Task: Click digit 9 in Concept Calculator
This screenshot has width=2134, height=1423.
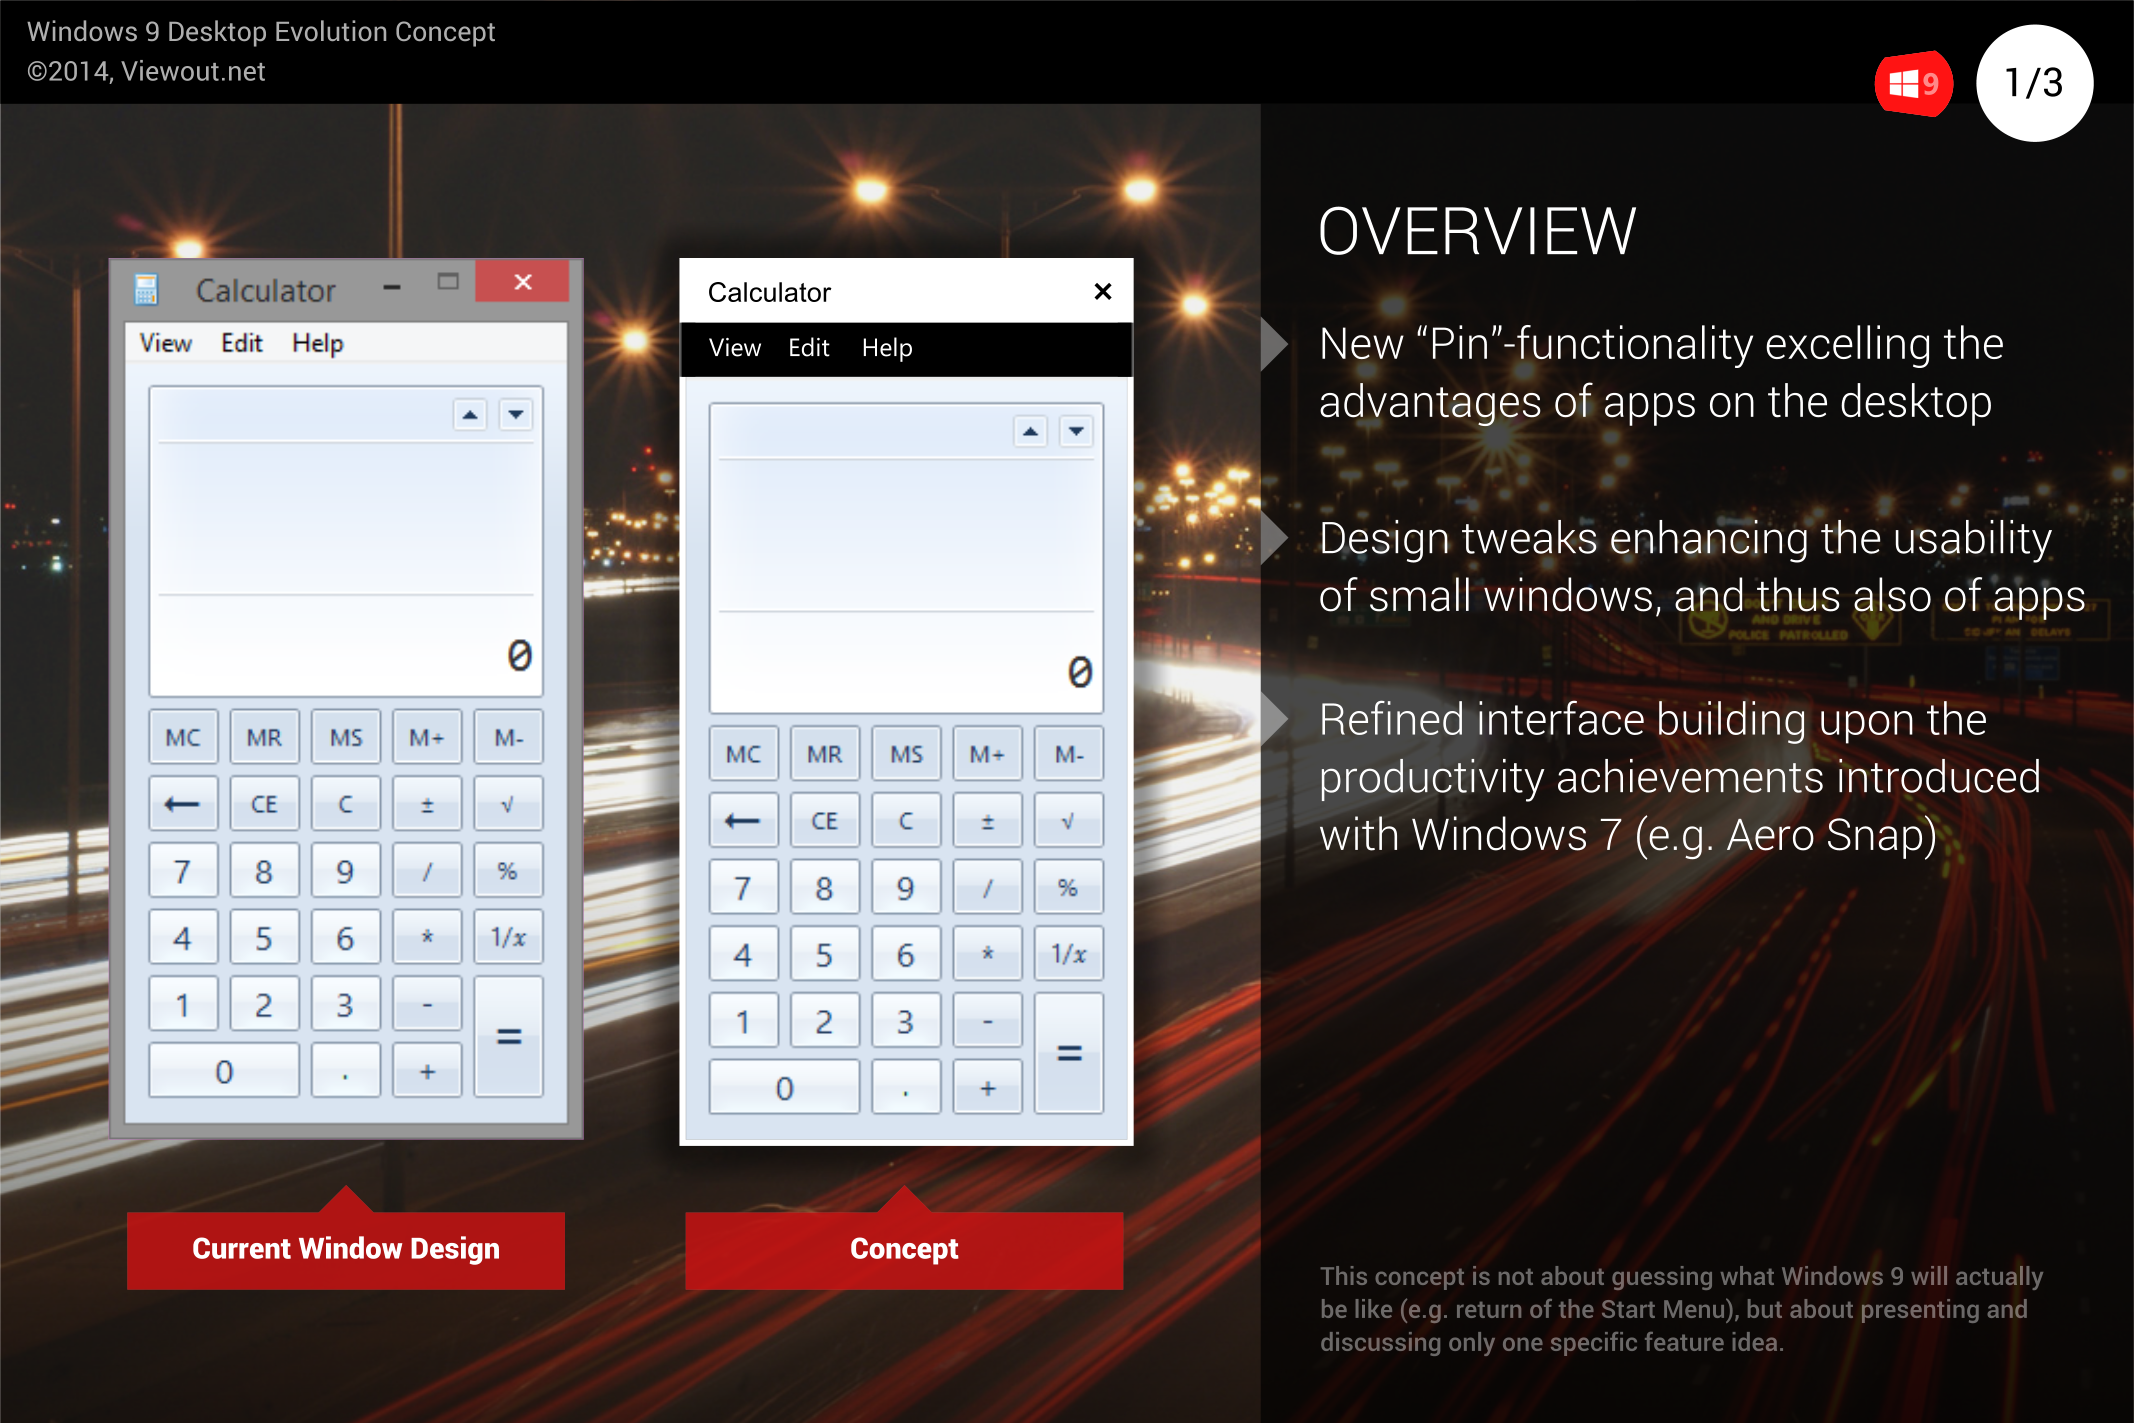Action: click(906, 887)
